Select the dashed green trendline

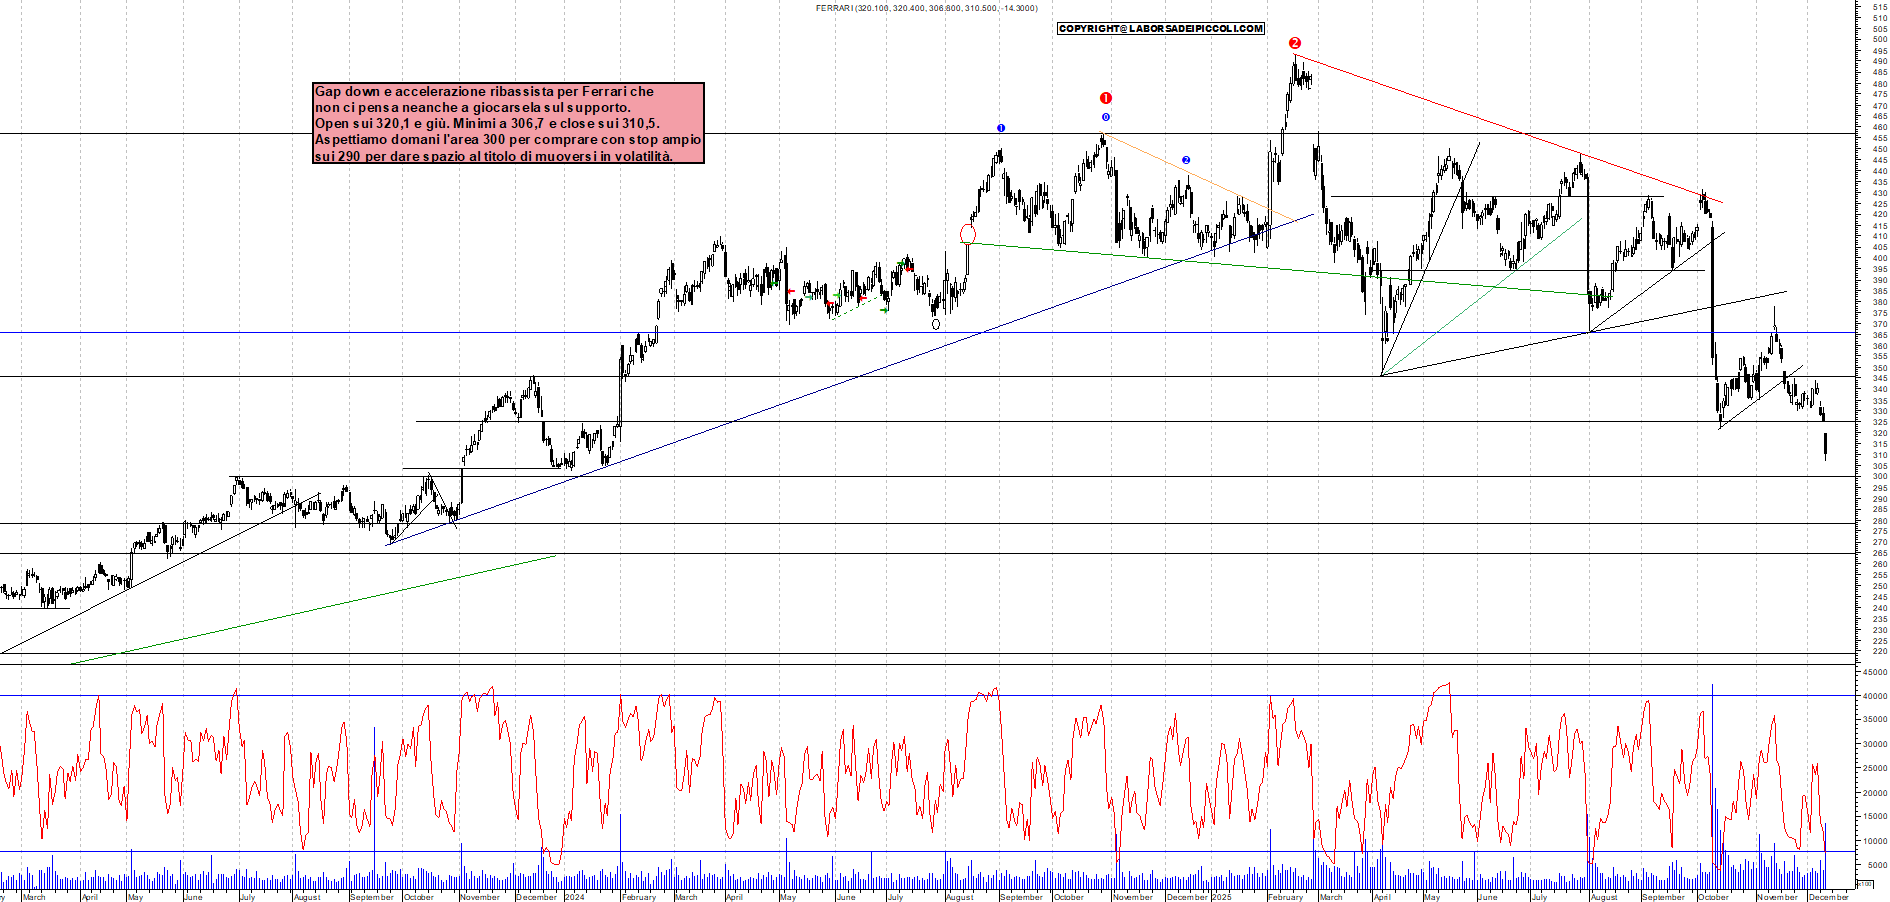click(857, 306)
